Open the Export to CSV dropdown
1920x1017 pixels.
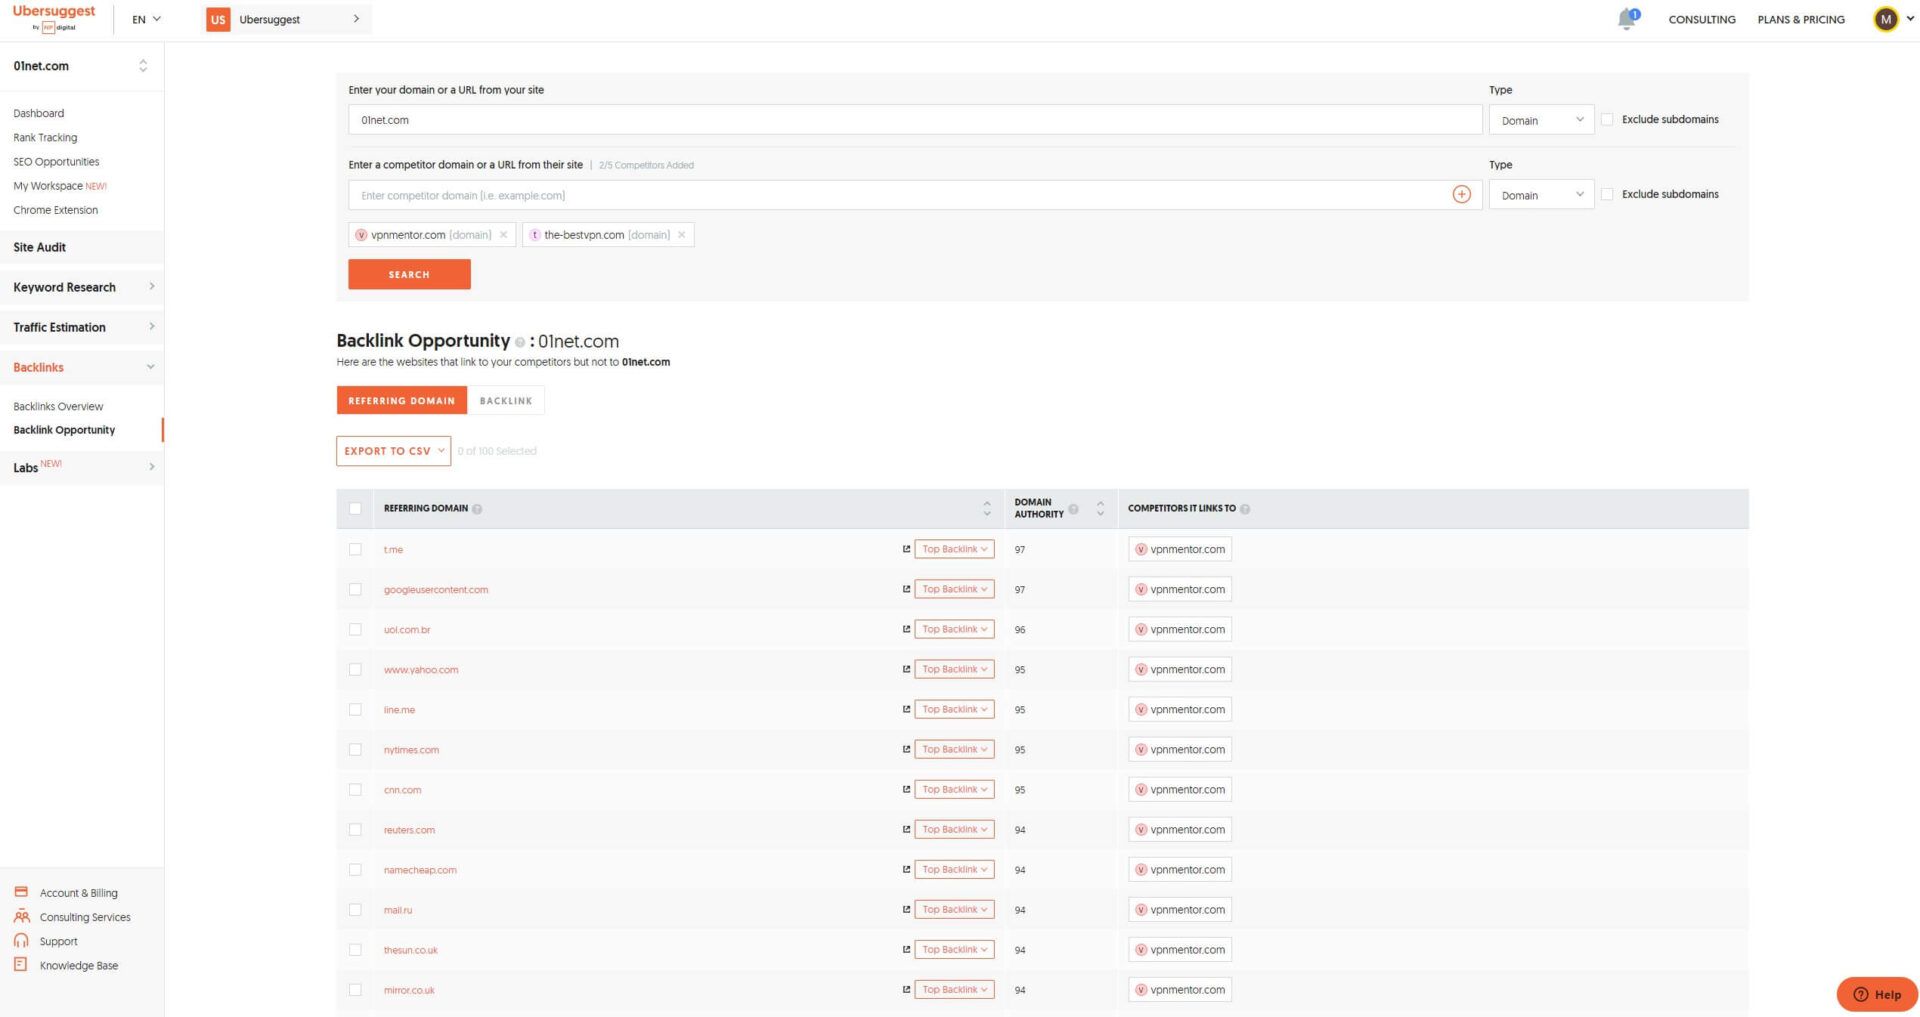pyautogui.click(x=394, y=451)
